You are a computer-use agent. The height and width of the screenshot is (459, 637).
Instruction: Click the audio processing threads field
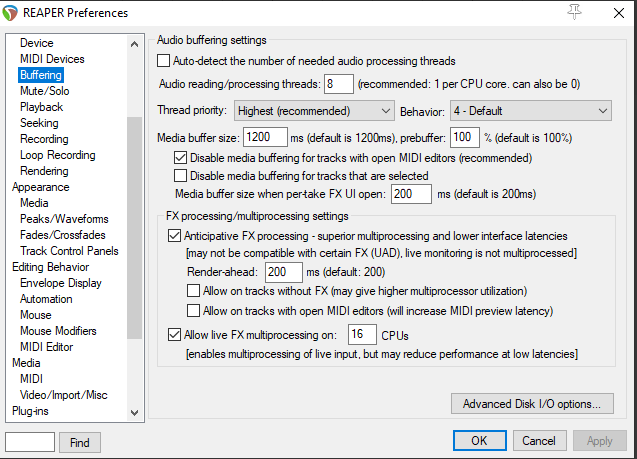[339, 84]
